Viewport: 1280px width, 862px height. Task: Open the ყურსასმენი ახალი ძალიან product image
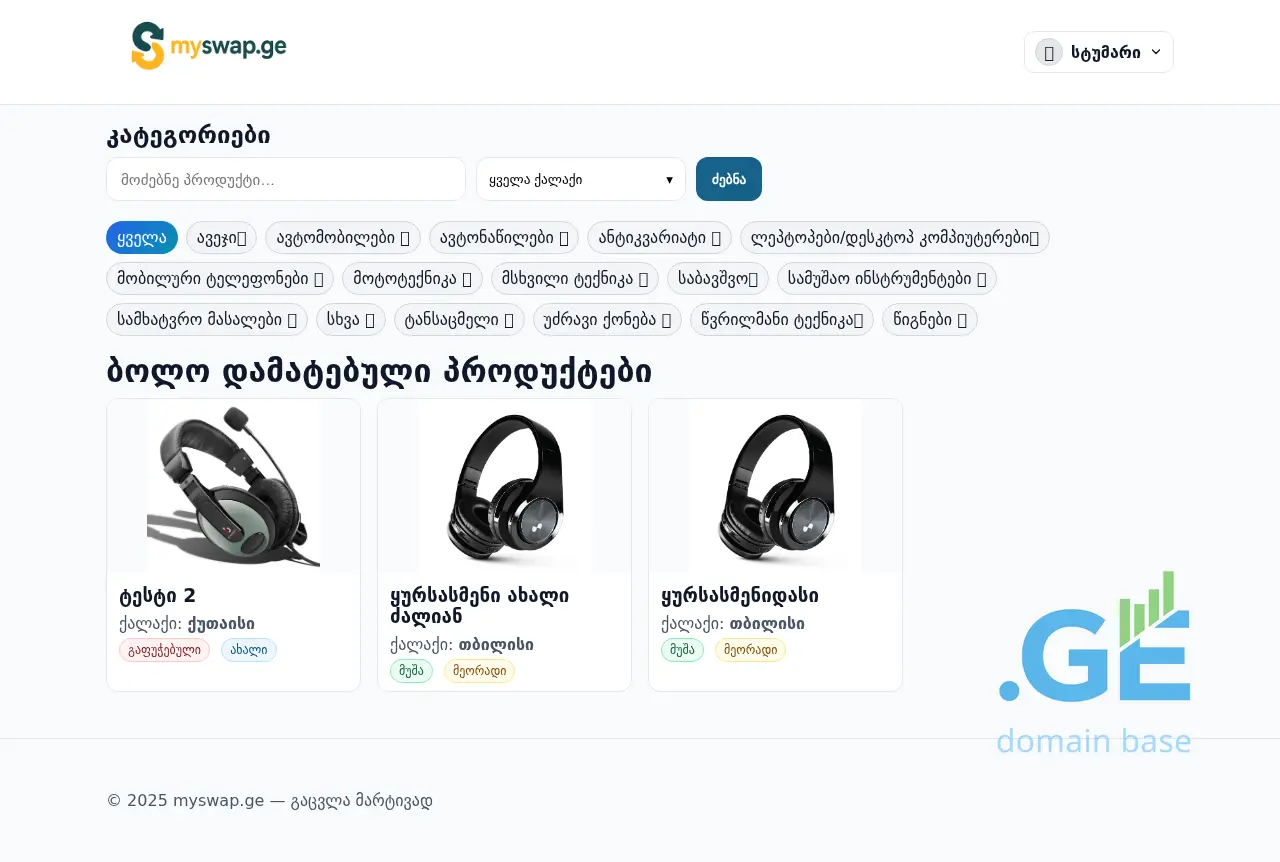[x=504, y=486]
